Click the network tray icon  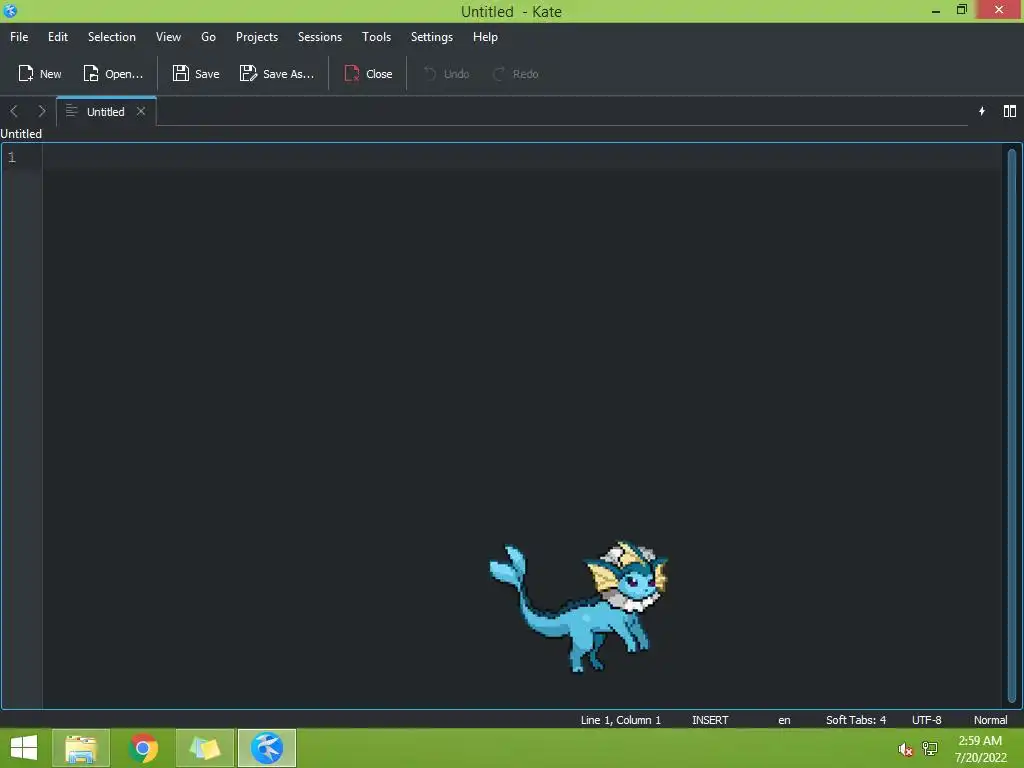pos(930,748)
